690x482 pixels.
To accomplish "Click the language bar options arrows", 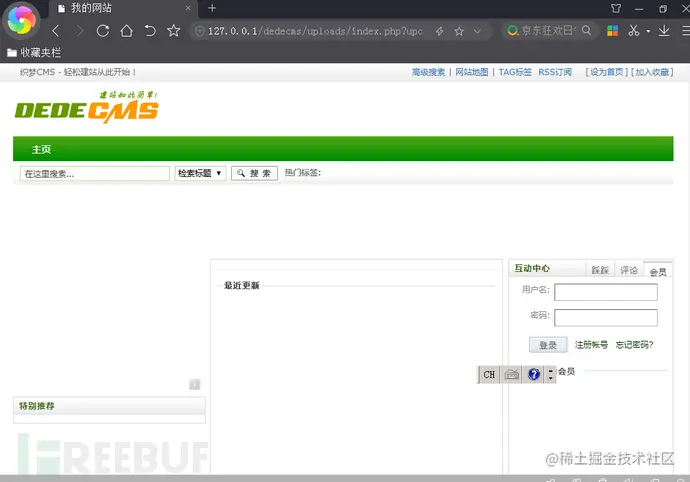I will (550, 375).
